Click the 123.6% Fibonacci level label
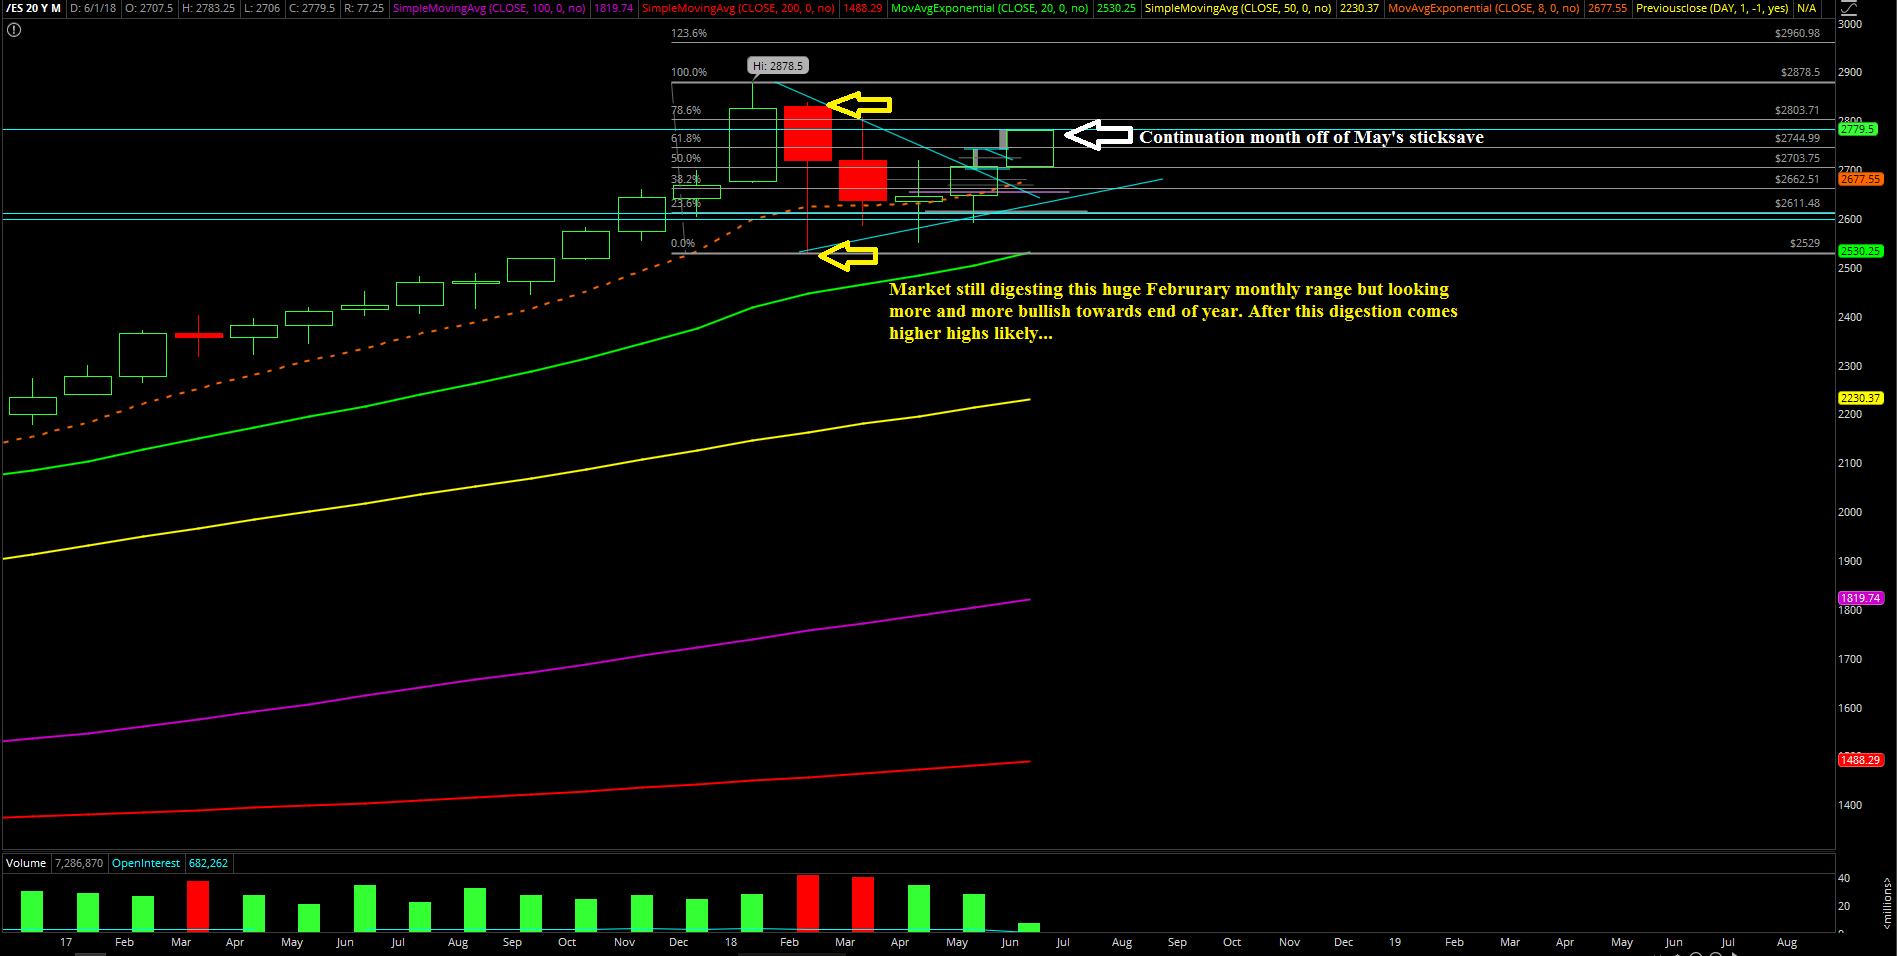1897x956 pixels. tap(689, 33)
